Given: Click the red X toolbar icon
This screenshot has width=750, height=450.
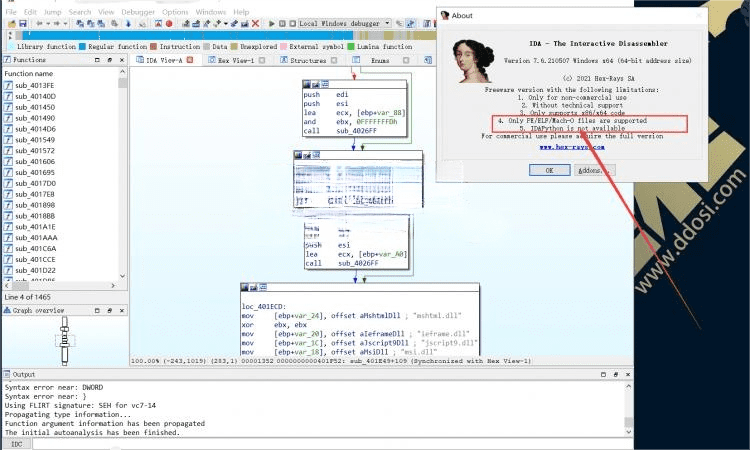Looking at the screenshot, I should coord(255,23).
